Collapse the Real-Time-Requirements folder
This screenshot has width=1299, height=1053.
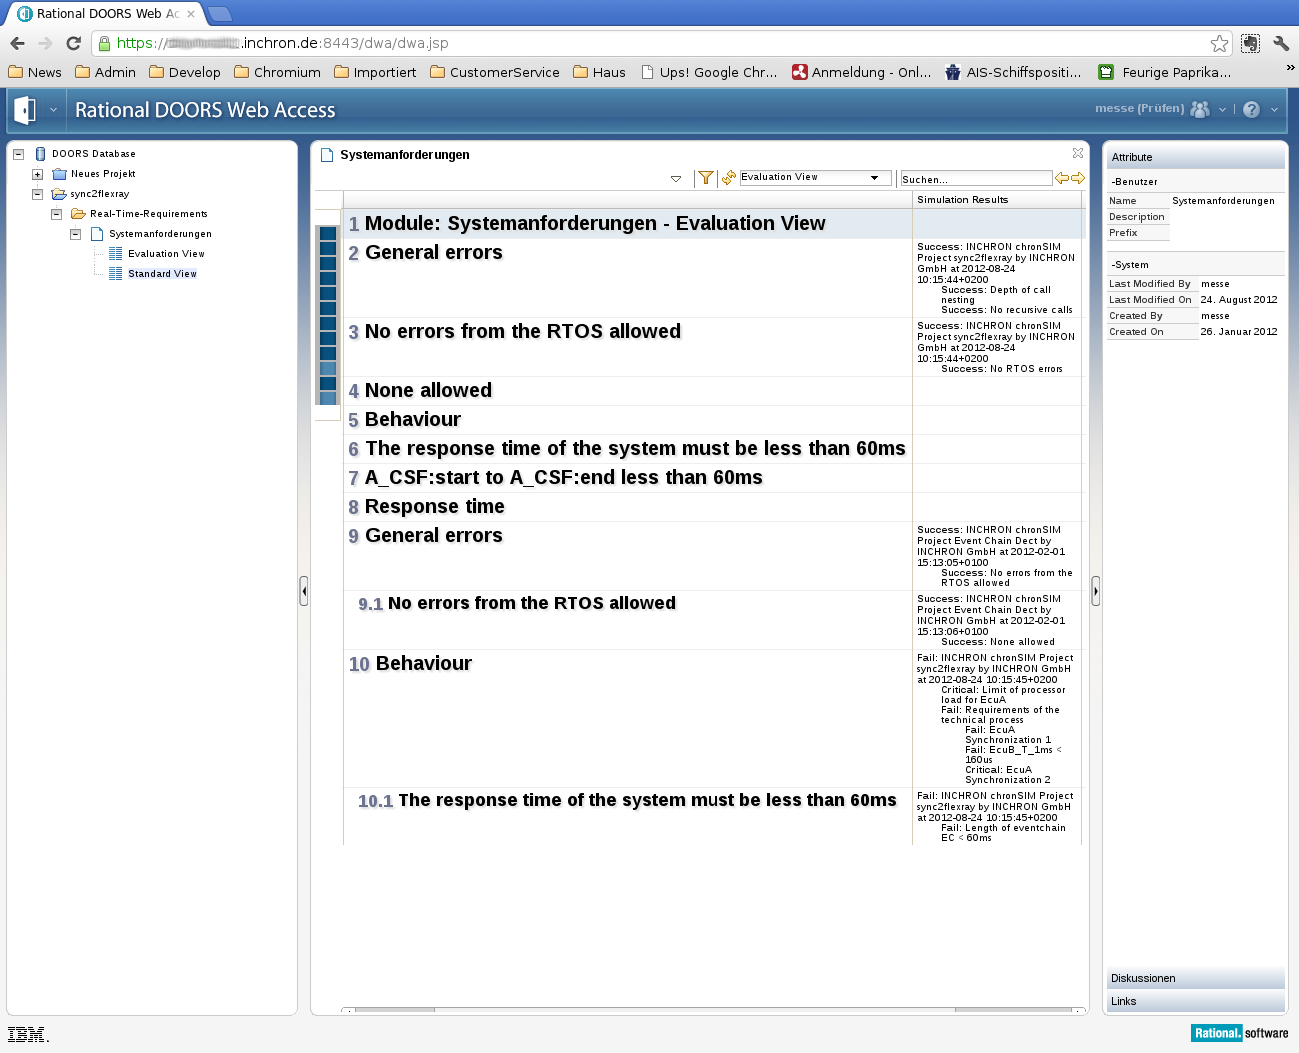pyautogui.click(x=56, y=214)
